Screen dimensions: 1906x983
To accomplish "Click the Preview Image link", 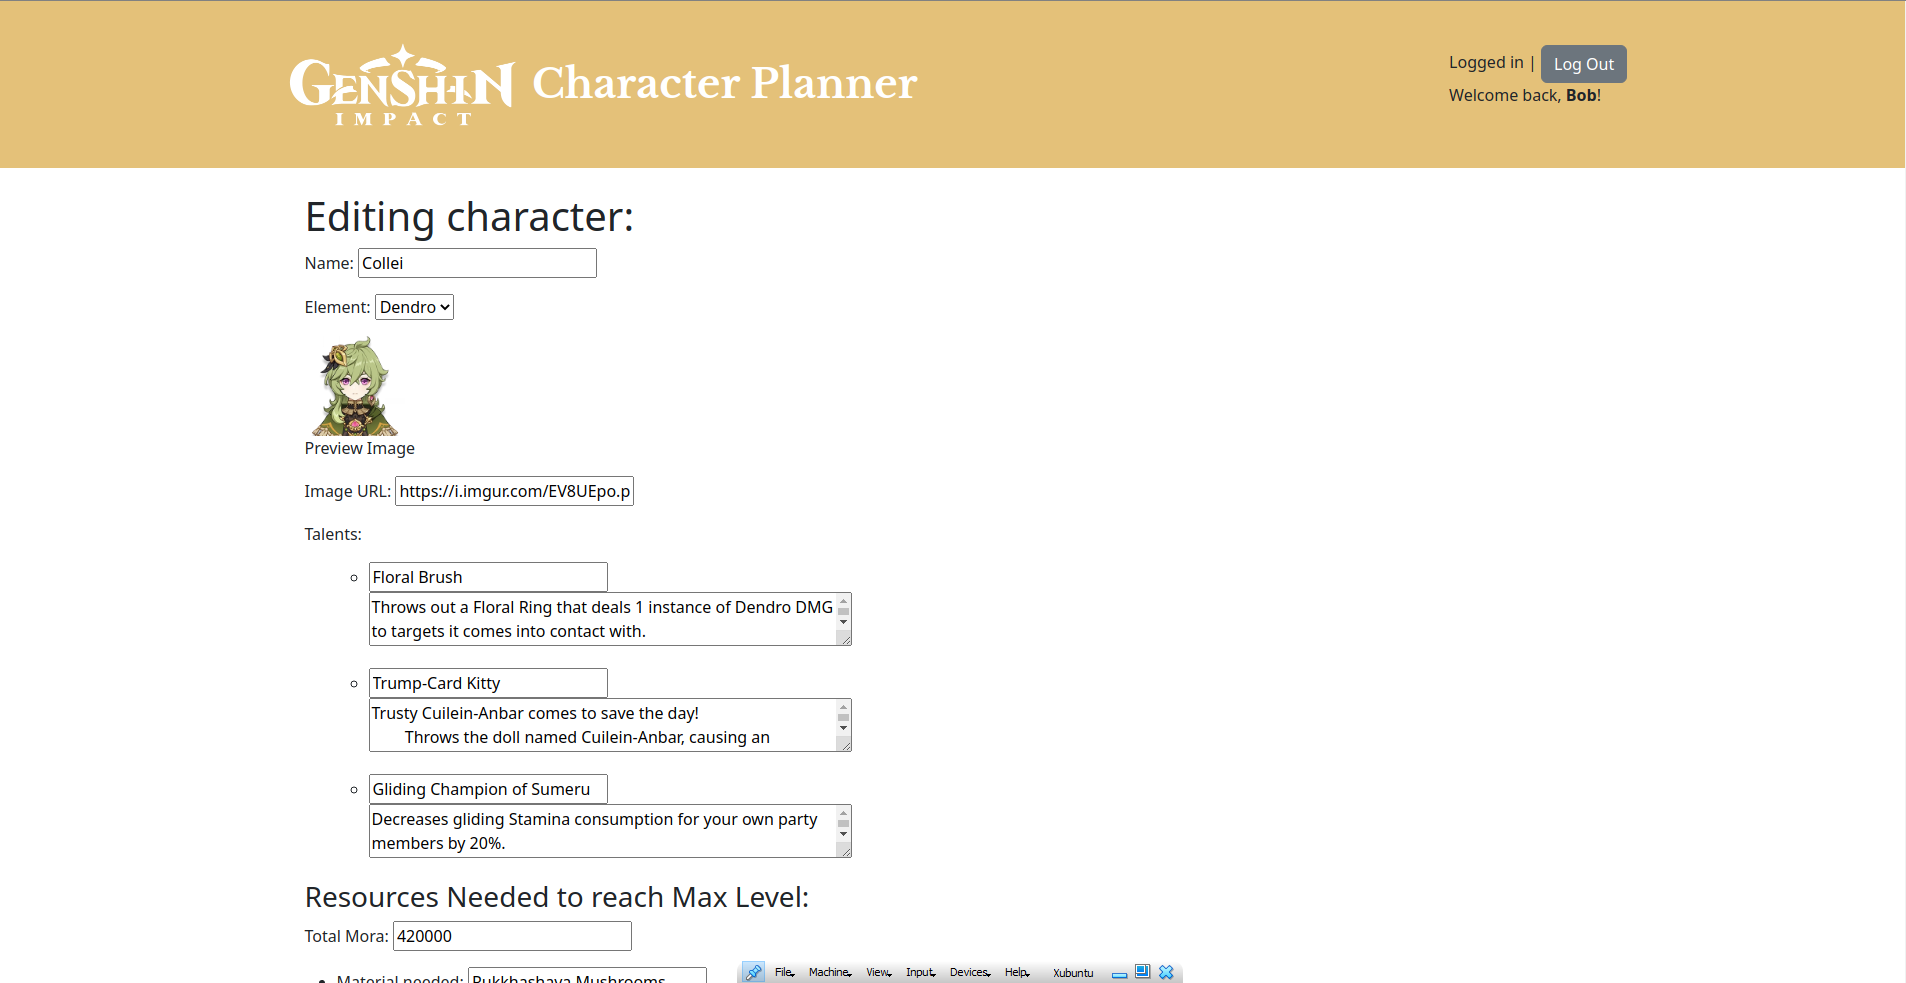I will [x=359, y=448].
